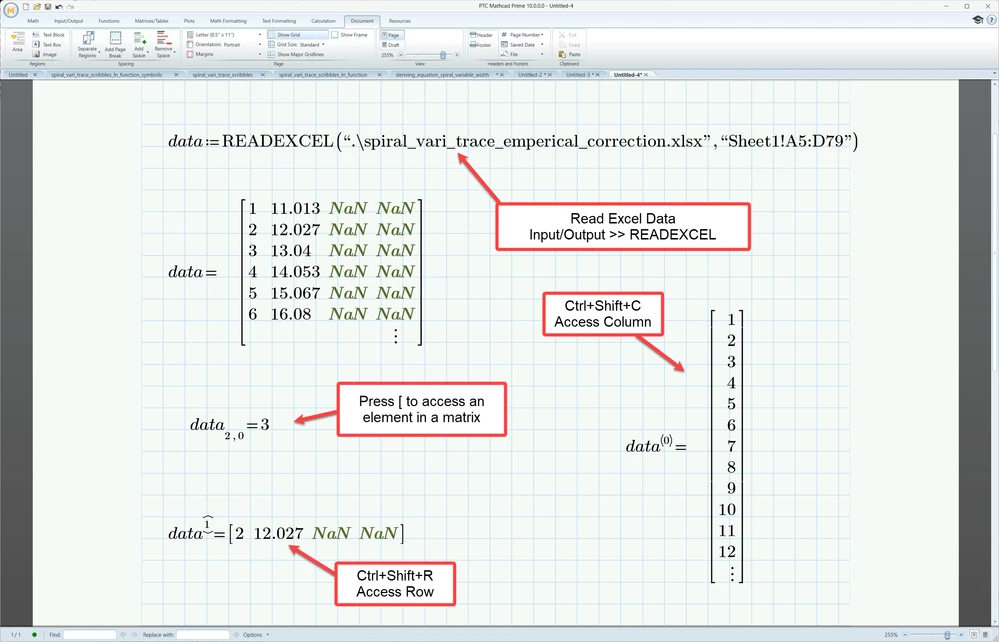Select the Add Page Break tool

click(114, 44)
